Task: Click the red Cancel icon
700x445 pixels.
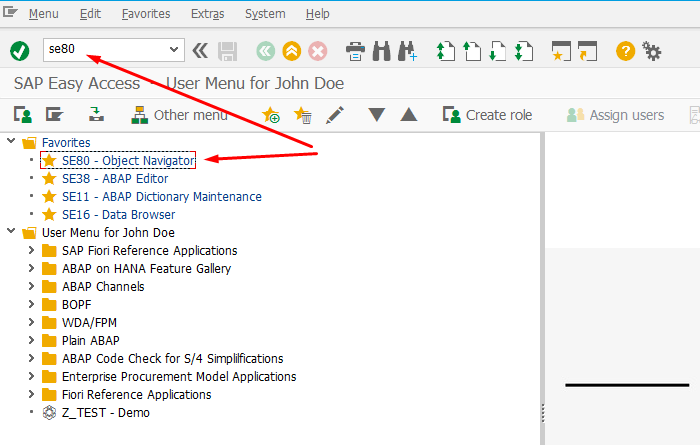Action: pyautogui.click(x=318, y=51)
